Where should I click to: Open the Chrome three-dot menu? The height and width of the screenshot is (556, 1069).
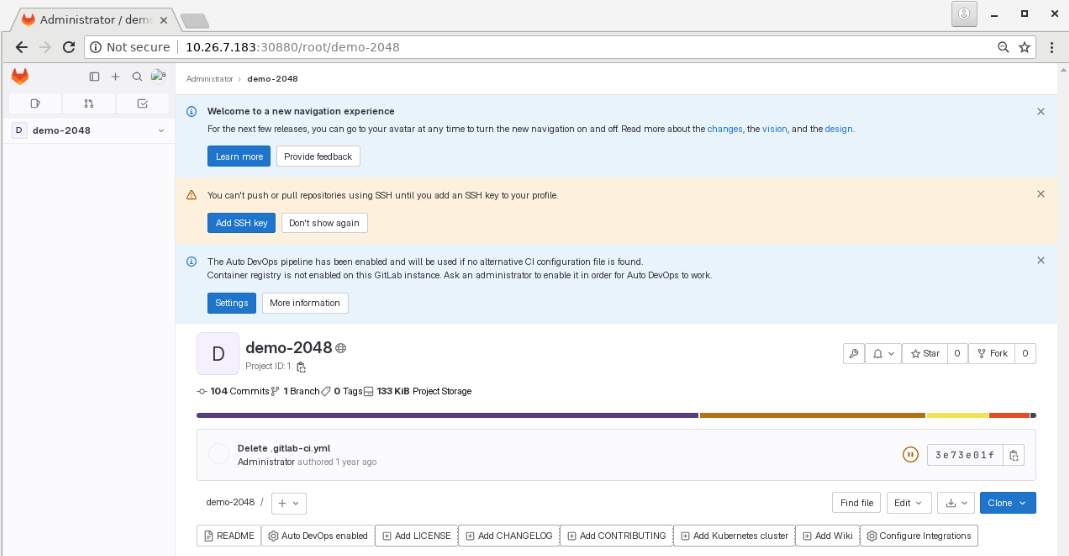[x=1052, y=47]
